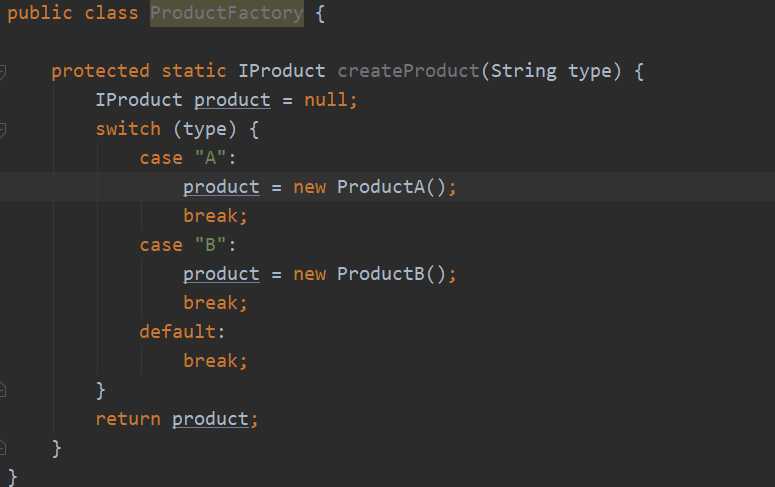Click the createProduct method name
This screenshot has width=775, height=487.
click(408, 71)
